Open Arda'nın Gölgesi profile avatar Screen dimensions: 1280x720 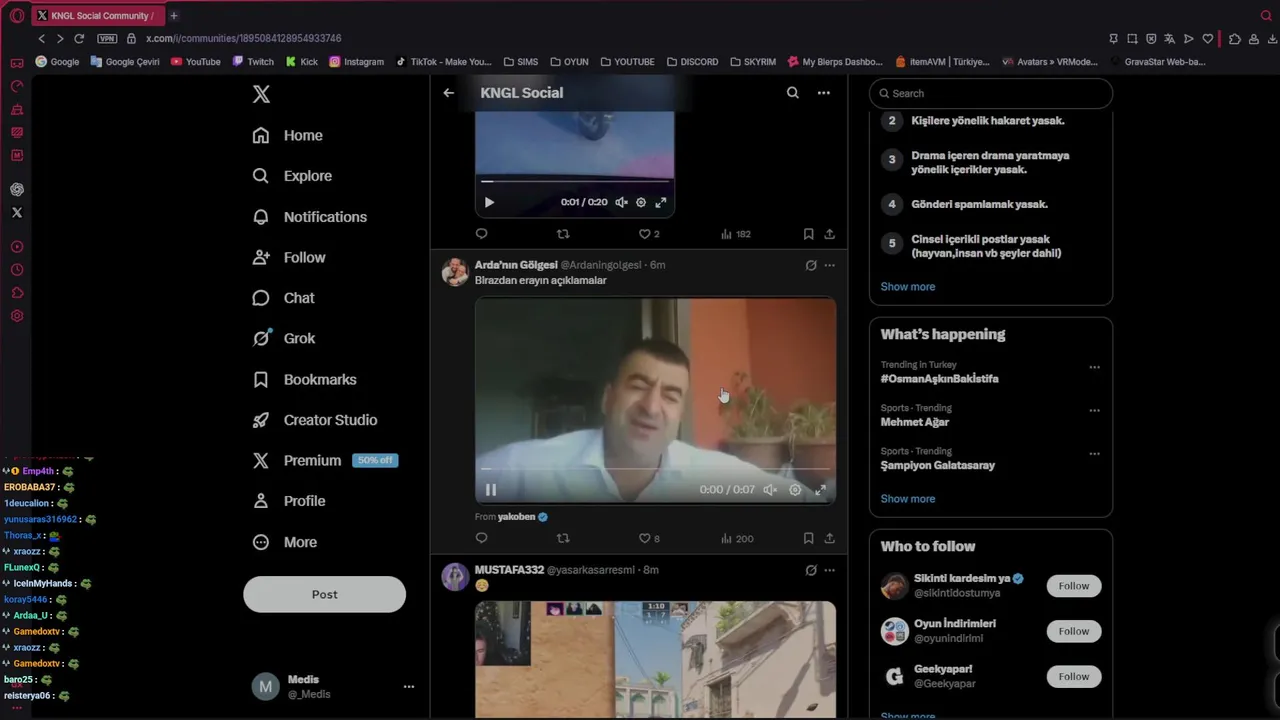click(x=455, y=272)
